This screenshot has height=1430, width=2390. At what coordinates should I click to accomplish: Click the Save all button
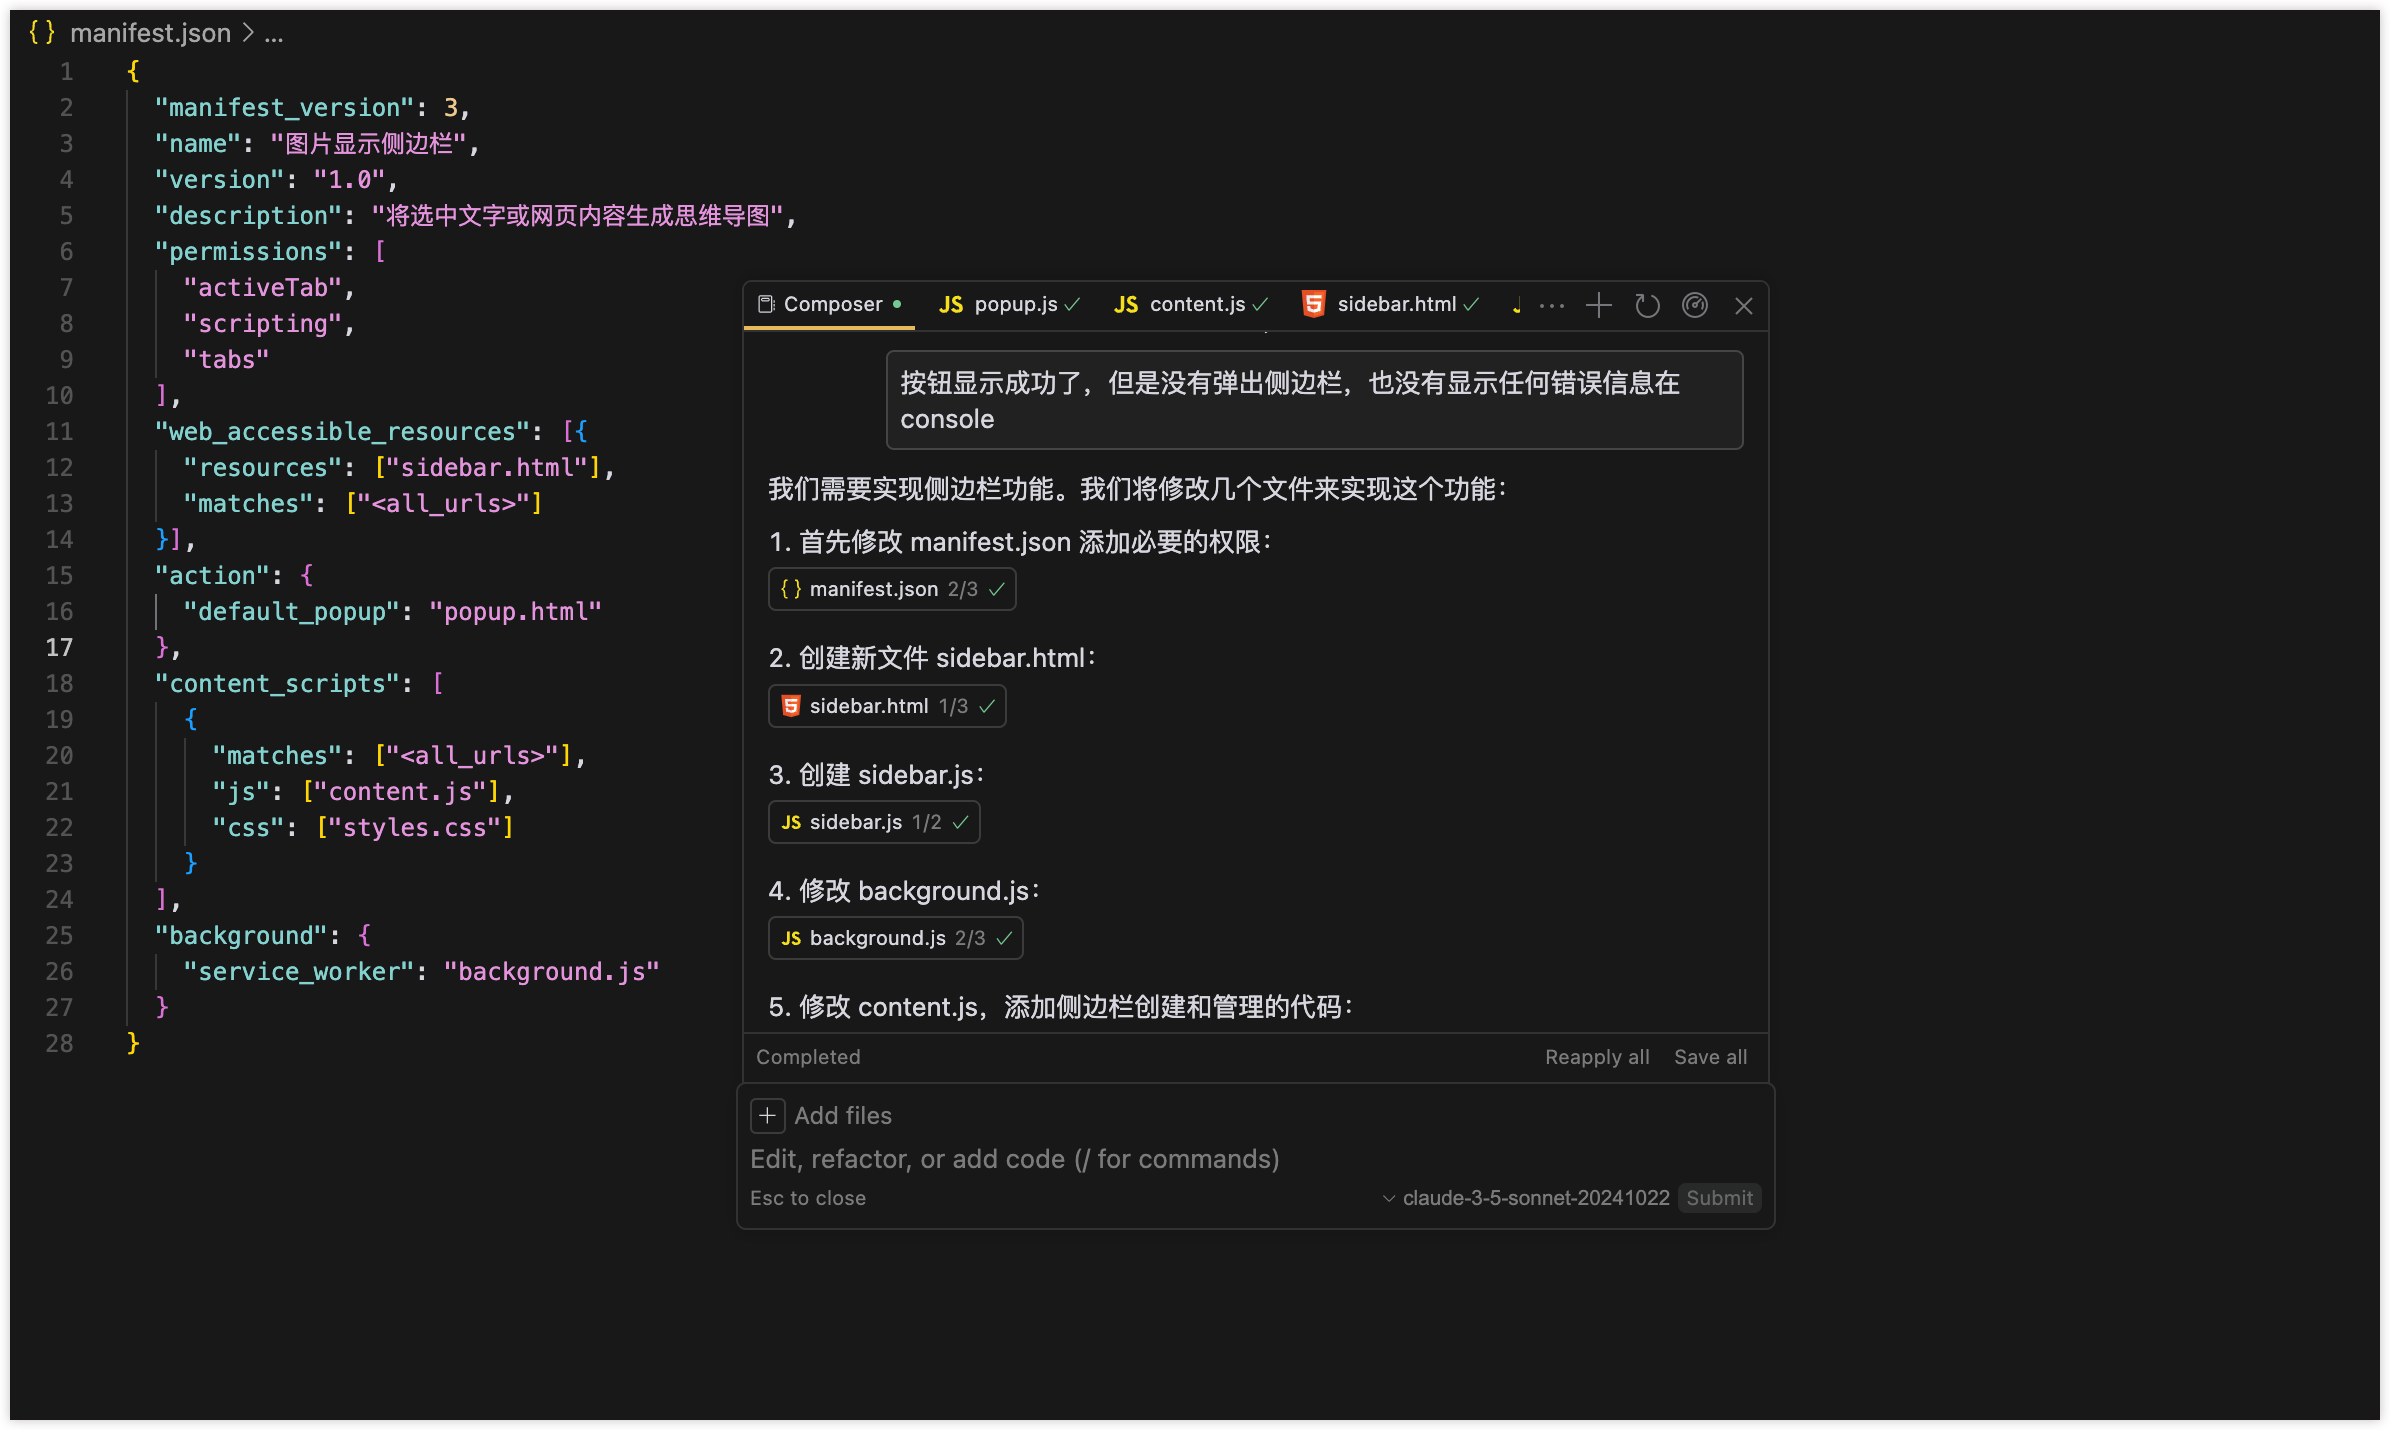click(1710, 1057)
